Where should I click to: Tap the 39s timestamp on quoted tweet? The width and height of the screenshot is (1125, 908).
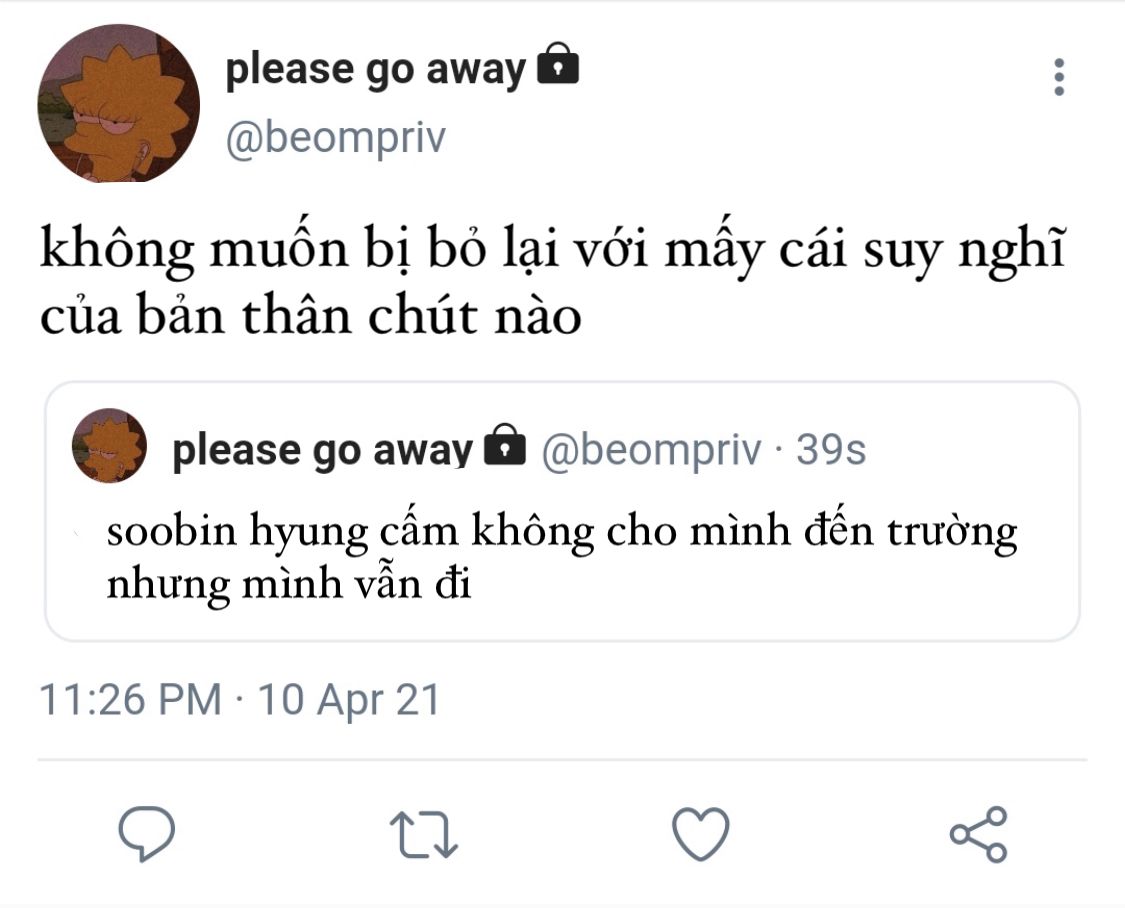click(x=831, y=450)
